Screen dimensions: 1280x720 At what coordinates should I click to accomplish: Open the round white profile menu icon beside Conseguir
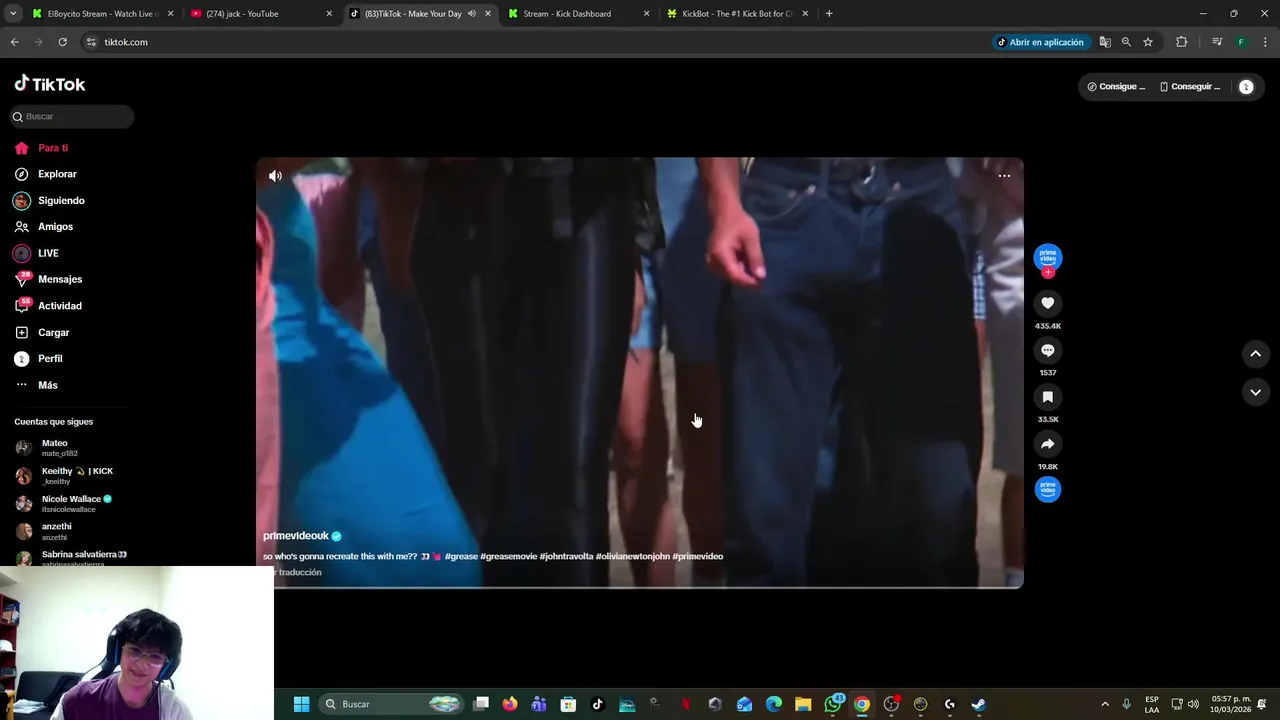1246,87
